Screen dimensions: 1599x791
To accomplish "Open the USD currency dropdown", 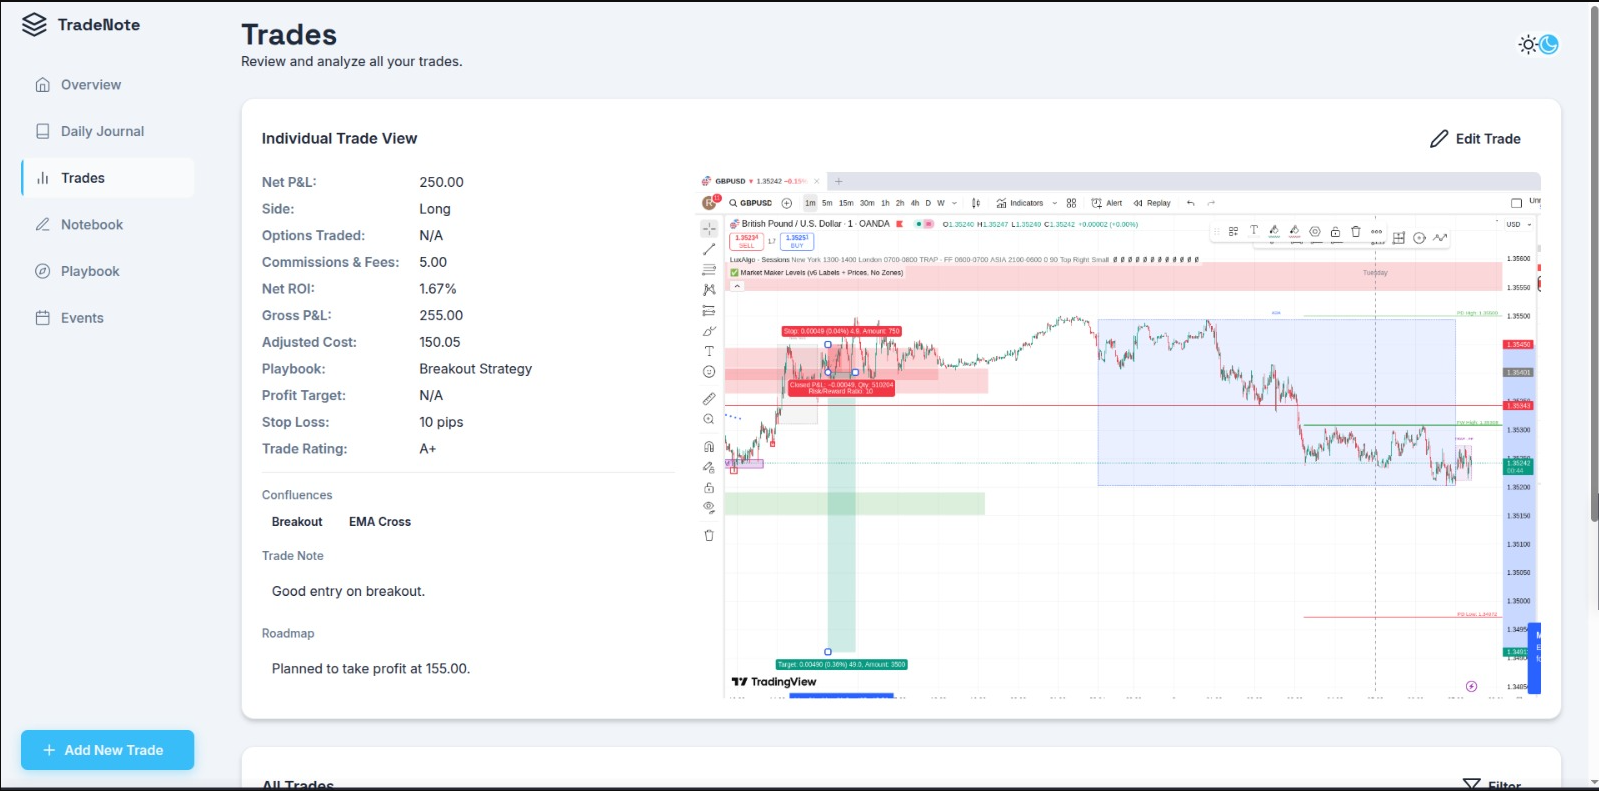I will pos(1519,225).
